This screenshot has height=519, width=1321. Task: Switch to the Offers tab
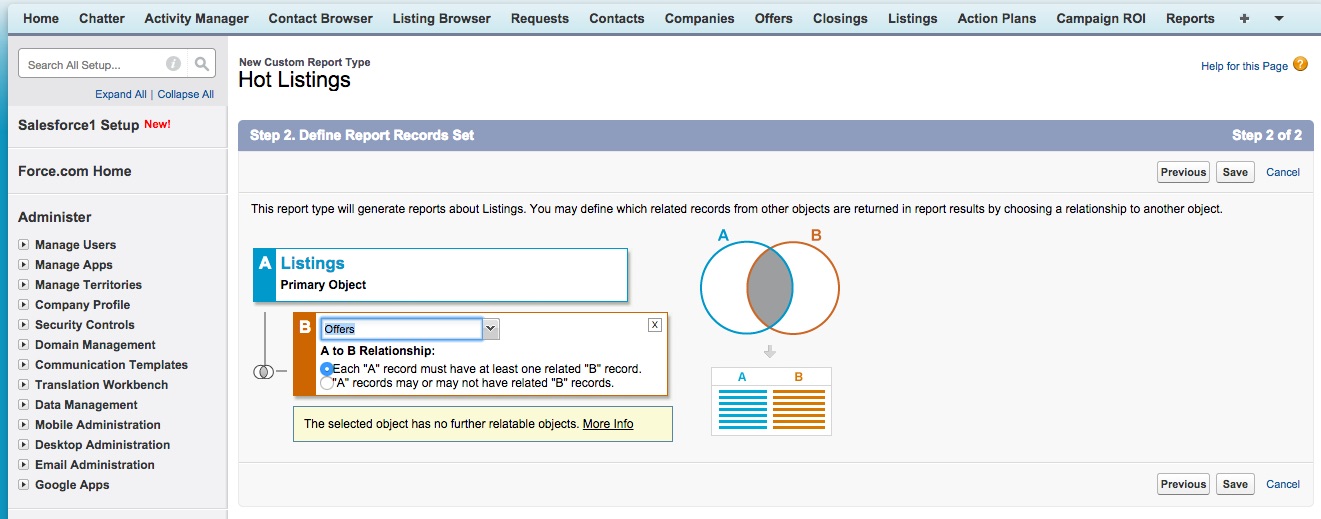tap(774, 18)
